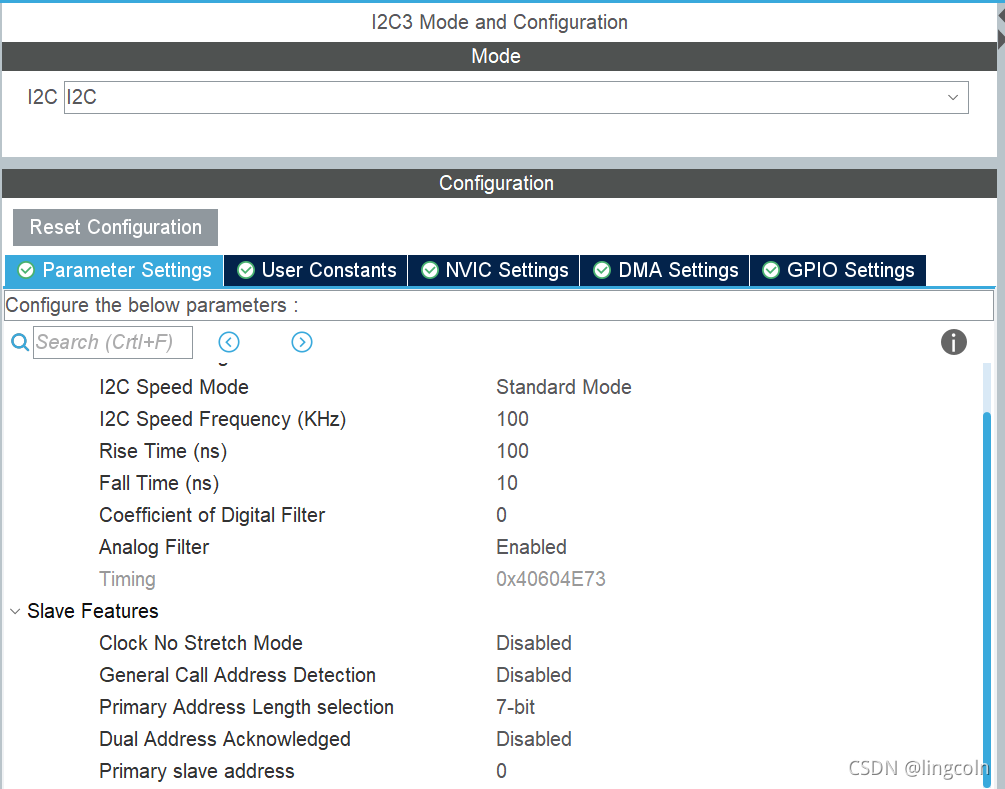Viewport: 1005px width, 789px height.
Task: Click the info icon on the right
Action: point(953,342)
